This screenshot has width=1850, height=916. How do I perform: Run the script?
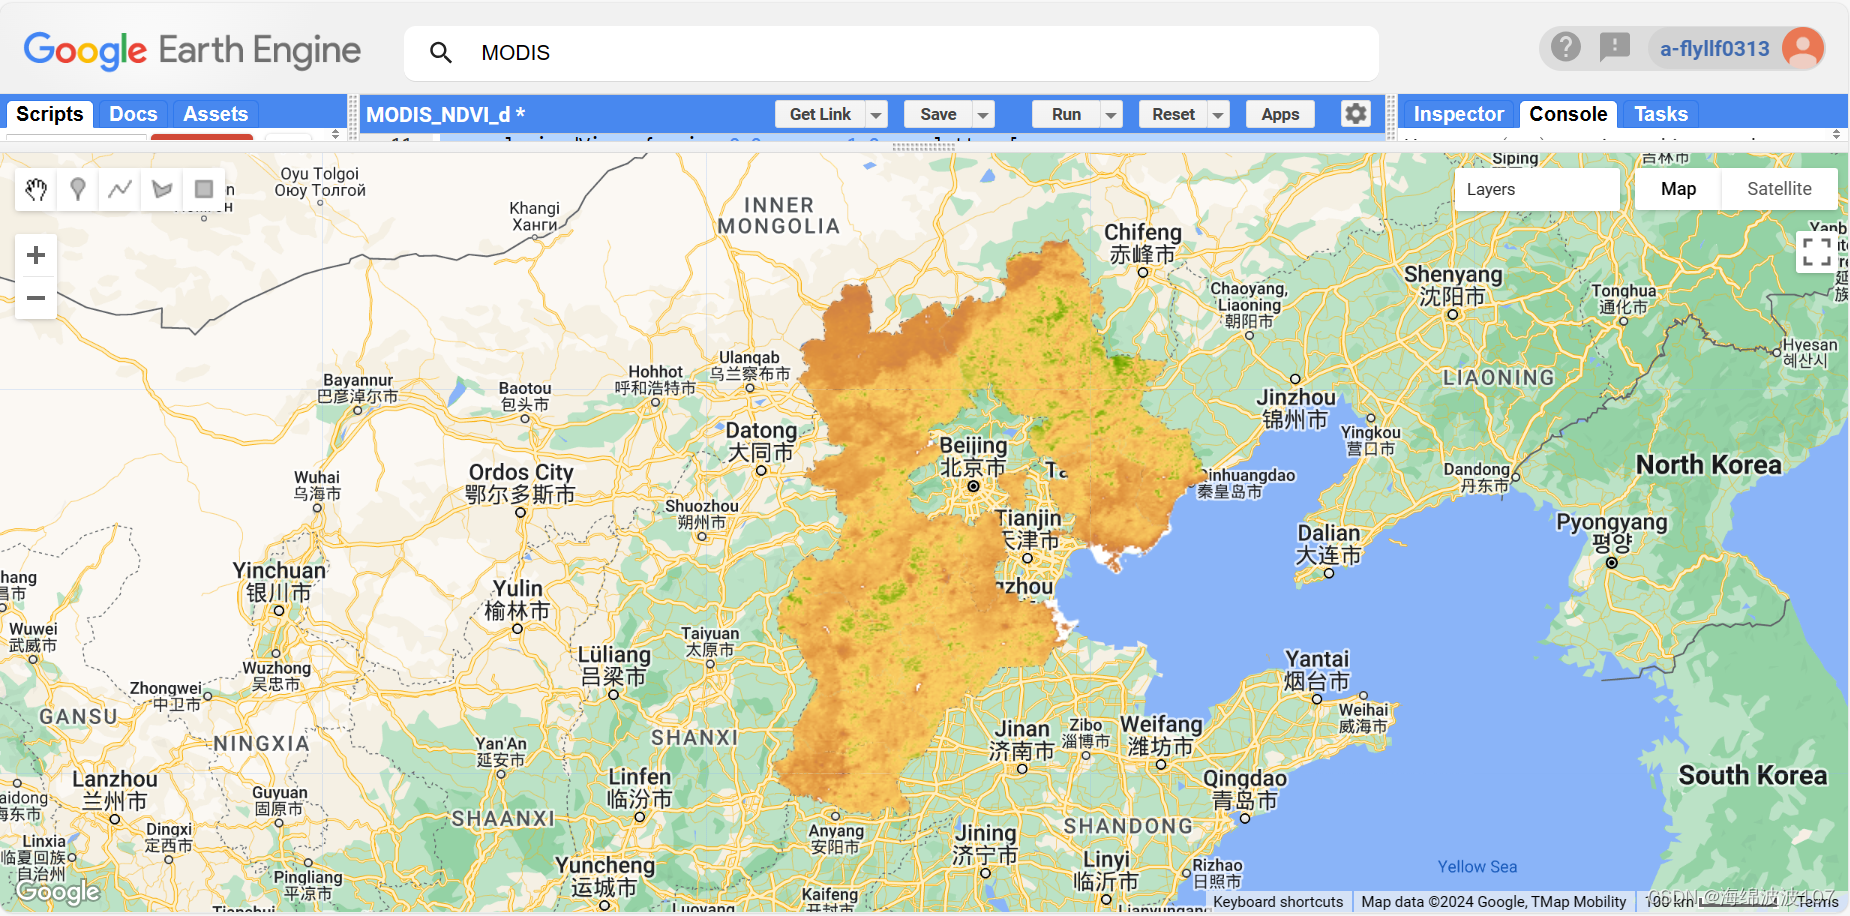tap(1066, 114)
